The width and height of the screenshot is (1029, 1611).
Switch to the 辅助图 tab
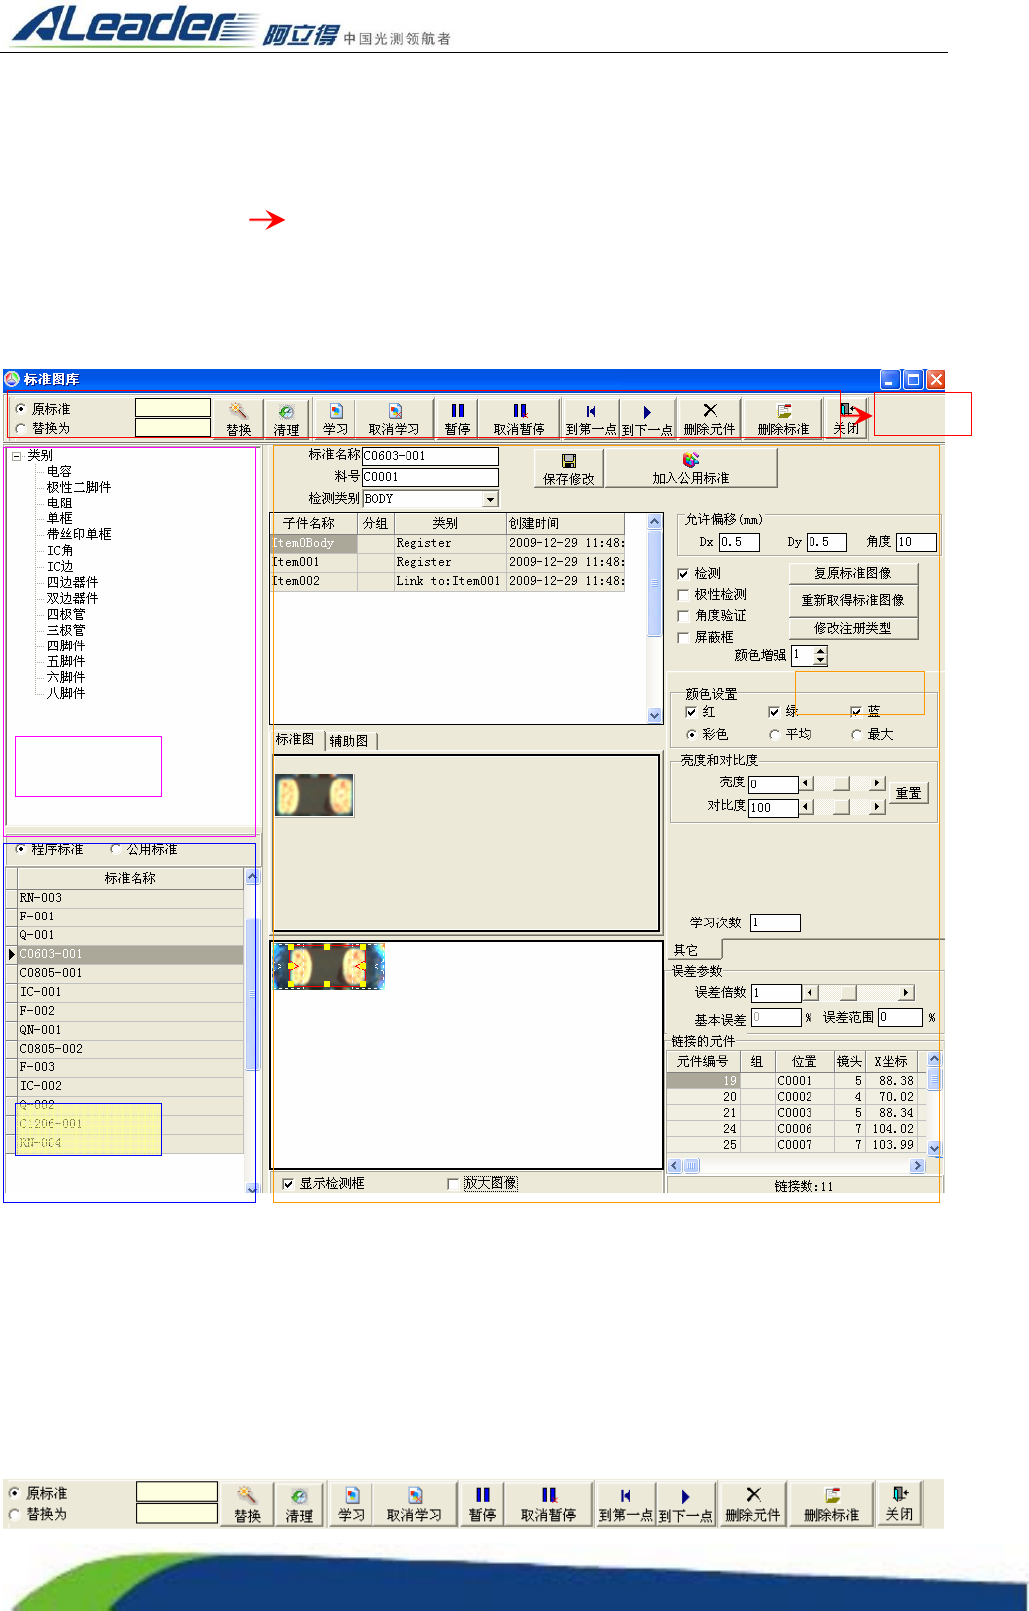(349, 741)
